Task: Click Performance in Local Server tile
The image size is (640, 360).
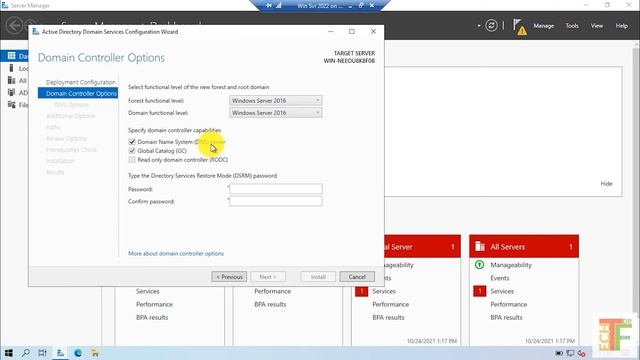Action: (x=390, y=304)
